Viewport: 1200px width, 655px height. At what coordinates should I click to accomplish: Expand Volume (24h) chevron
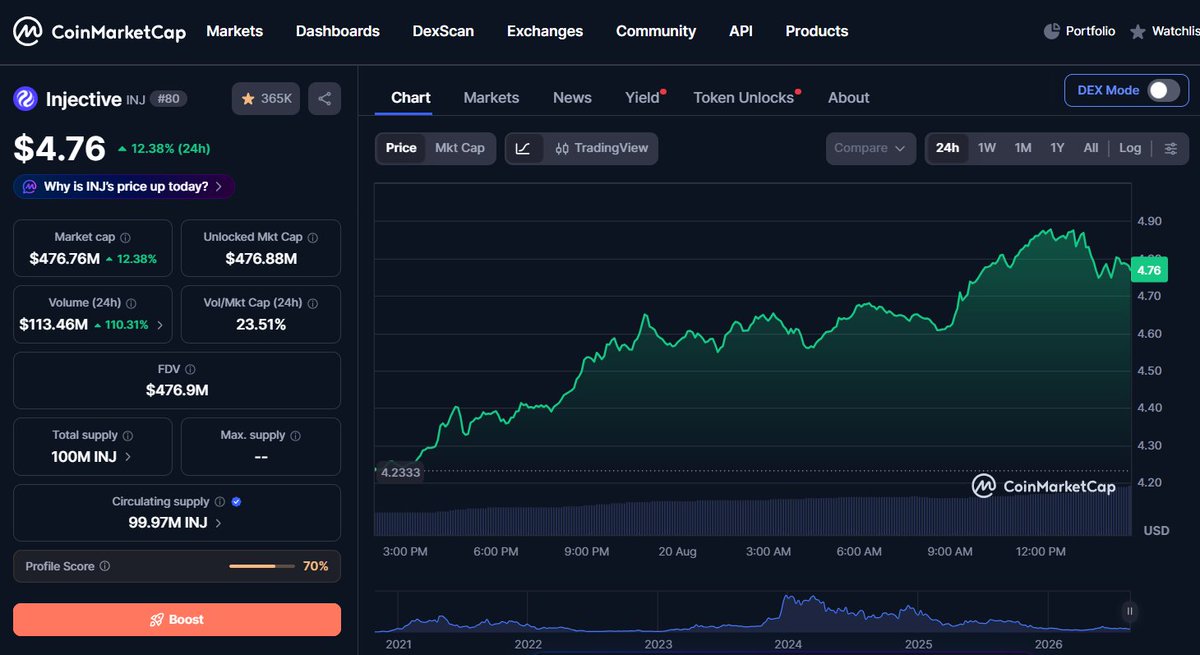click(x=160, y=324)
